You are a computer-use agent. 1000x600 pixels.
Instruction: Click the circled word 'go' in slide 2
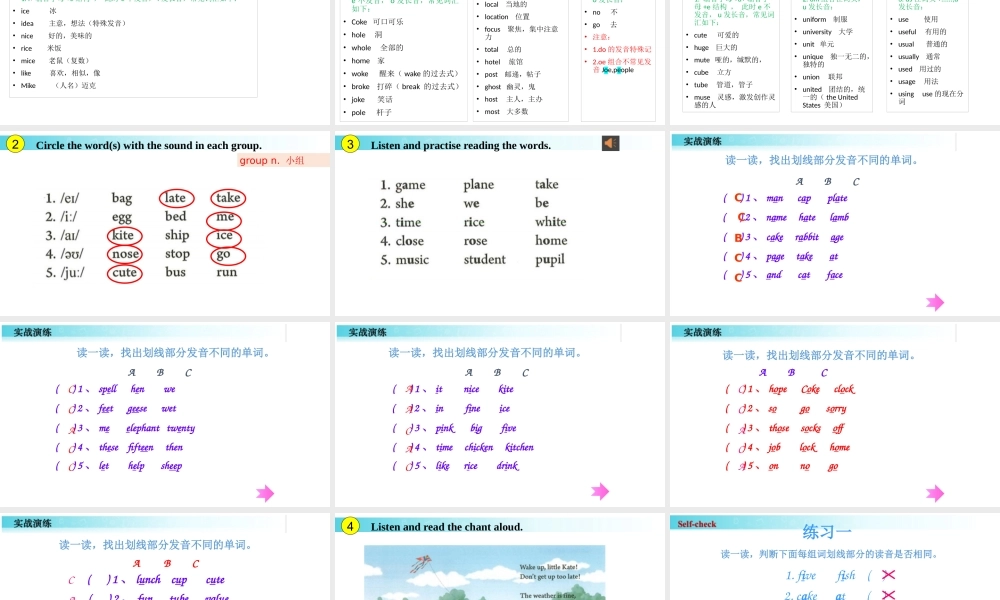coord(228,255)
